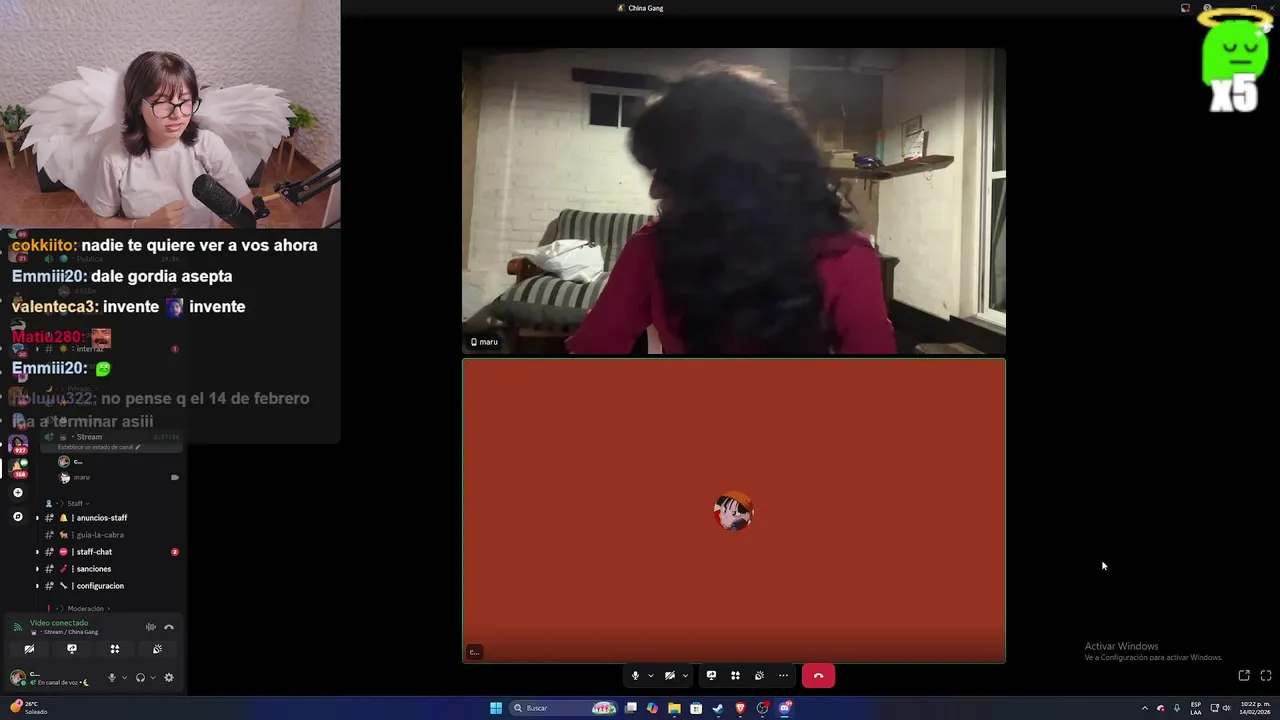Disconnect with the red hang-up button

[x=818, y=676]
